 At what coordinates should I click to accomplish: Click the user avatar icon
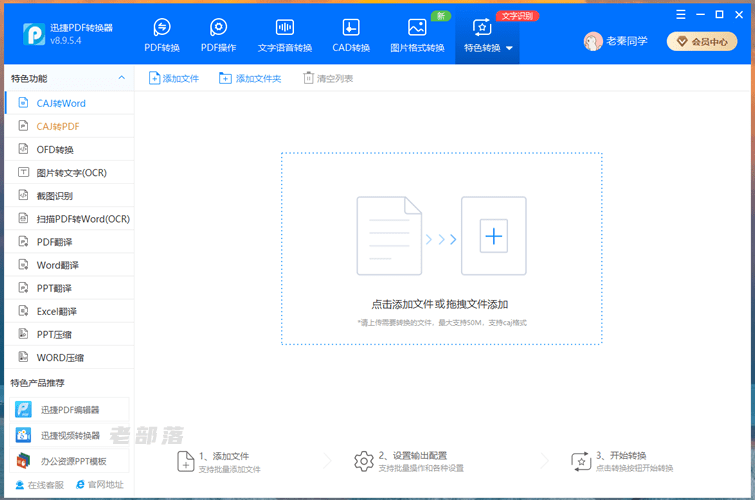593,41
